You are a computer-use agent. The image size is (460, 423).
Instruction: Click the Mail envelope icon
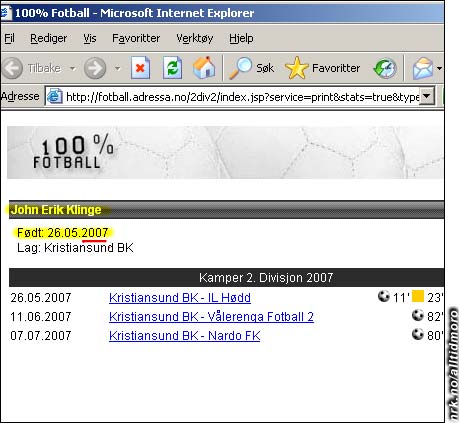[422, 68]
